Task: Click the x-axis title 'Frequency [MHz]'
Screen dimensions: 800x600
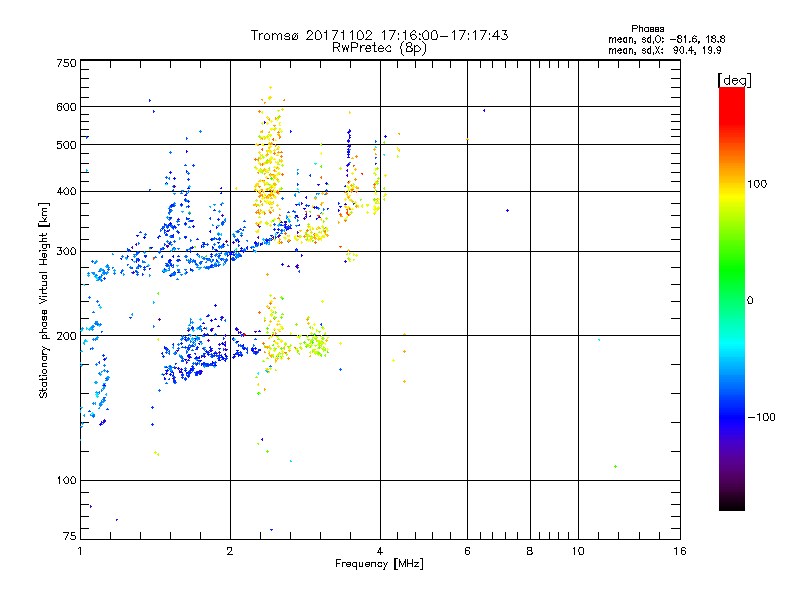Action: click(x=379, y=564)
